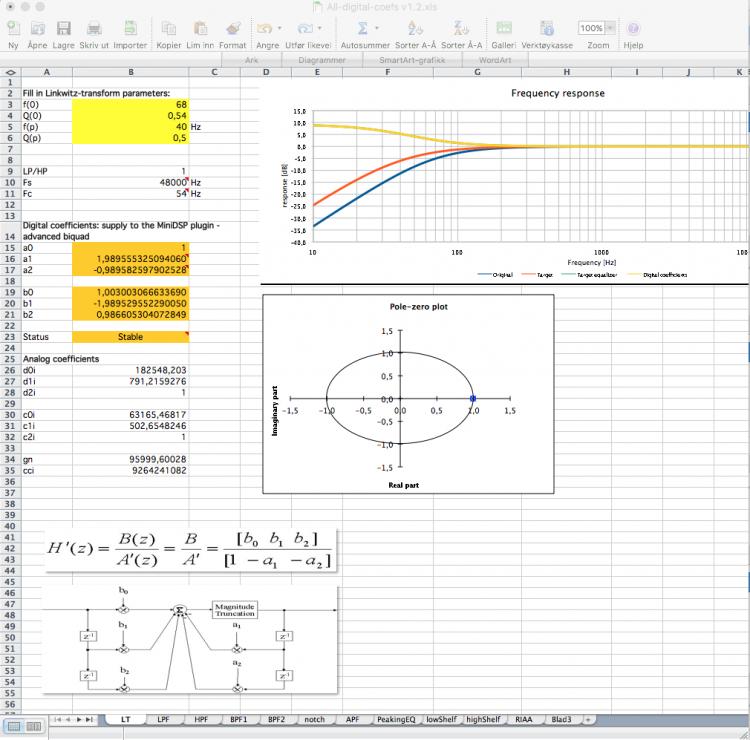Switch to the PeakingEQ sheet tab
The width and height of the screenshot is (750, 740).
click(x=397, y=719)
